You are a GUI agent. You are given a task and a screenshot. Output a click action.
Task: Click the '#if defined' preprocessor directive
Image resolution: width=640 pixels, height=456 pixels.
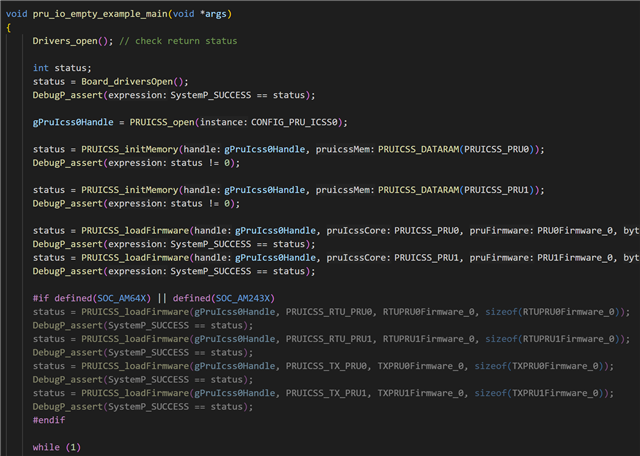tap(63, 298)
